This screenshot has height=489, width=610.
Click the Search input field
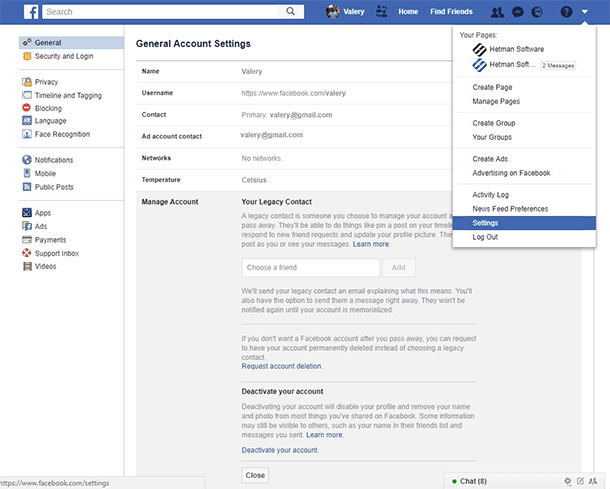pos(160,12)
